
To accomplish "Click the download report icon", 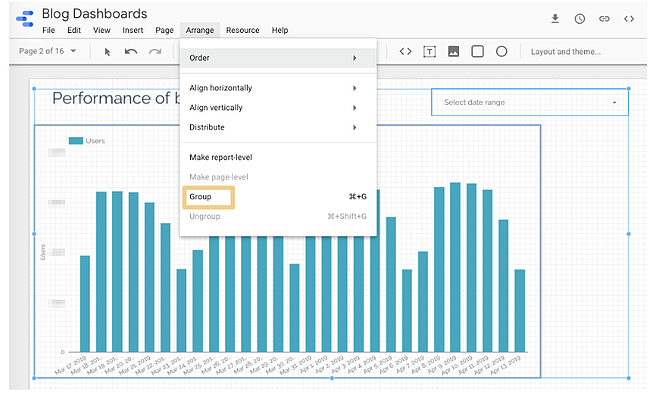I will pyautogui.click(x=555, y=19).
